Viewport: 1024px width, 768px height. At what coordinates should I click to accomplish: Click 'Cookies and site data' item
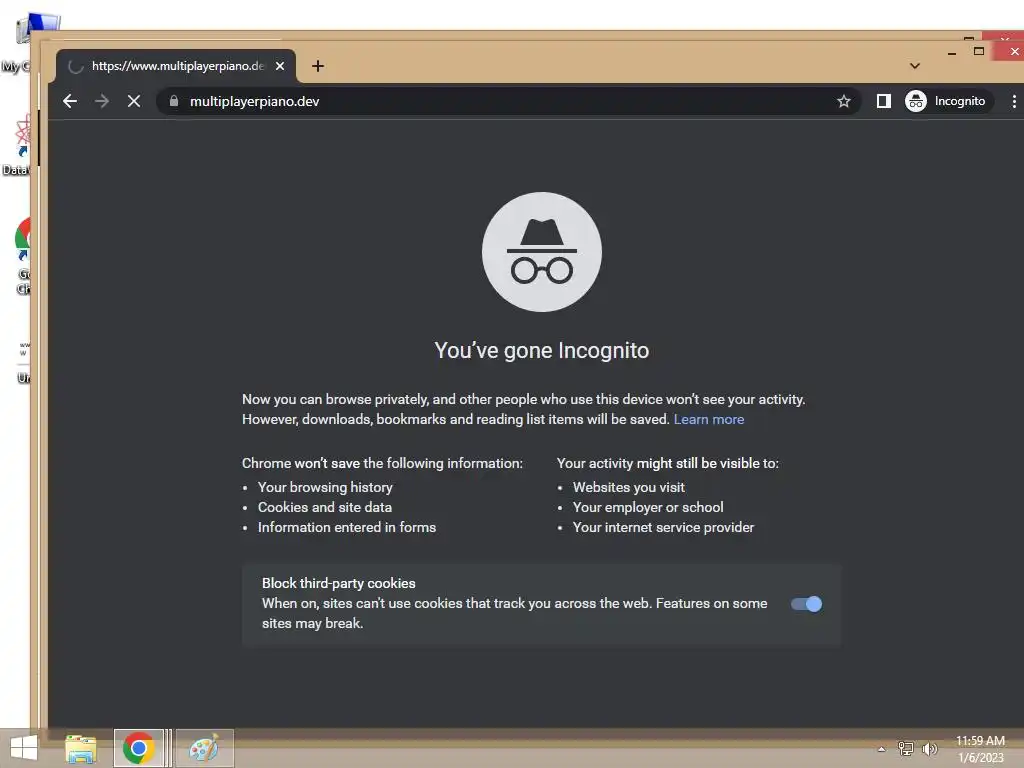pyautogui.click(x=325, y=507)
